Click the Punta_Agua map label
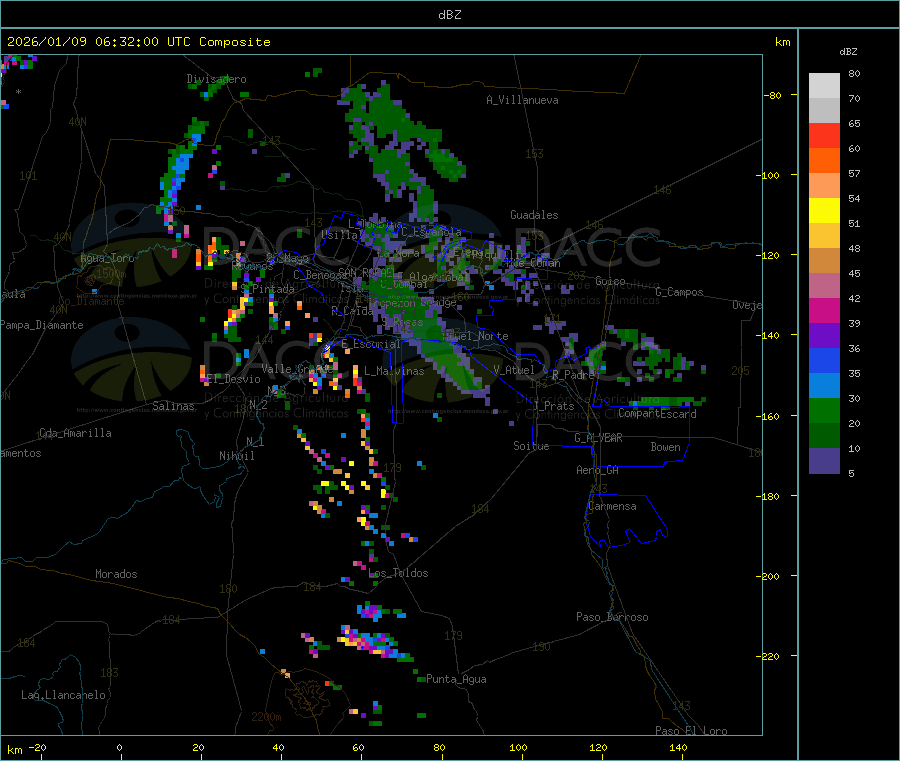The image size is (900, 761). coord(456,679)
